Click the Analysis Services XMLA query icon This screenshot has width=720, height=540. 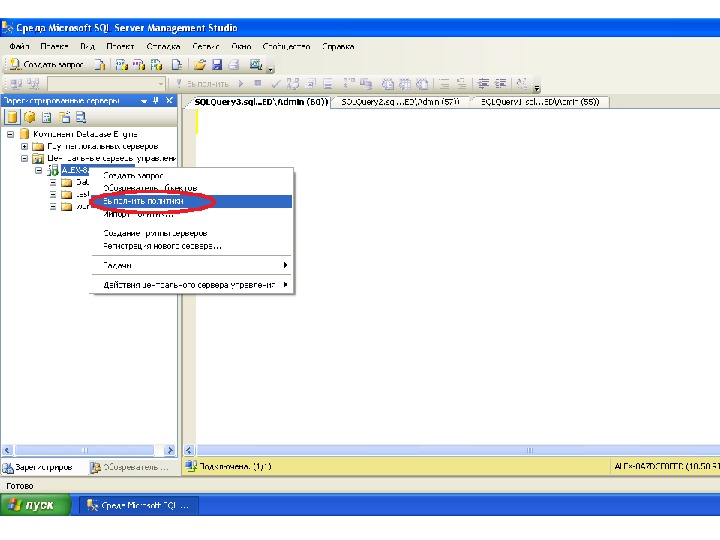157,65
